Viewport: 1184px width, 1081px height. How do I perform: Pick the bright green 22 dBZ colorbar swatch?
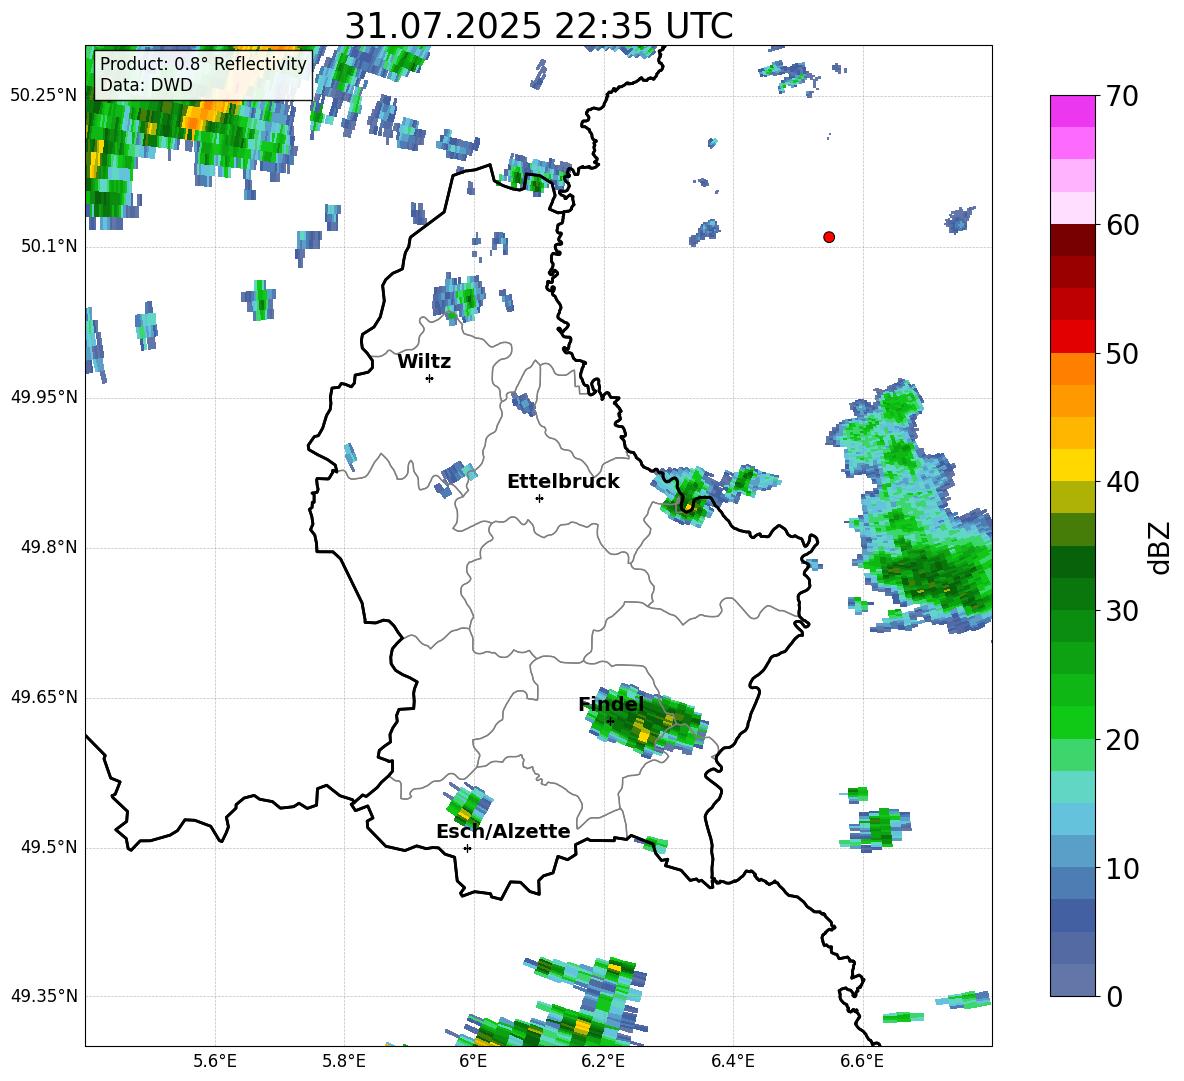tap(1072, 723)
